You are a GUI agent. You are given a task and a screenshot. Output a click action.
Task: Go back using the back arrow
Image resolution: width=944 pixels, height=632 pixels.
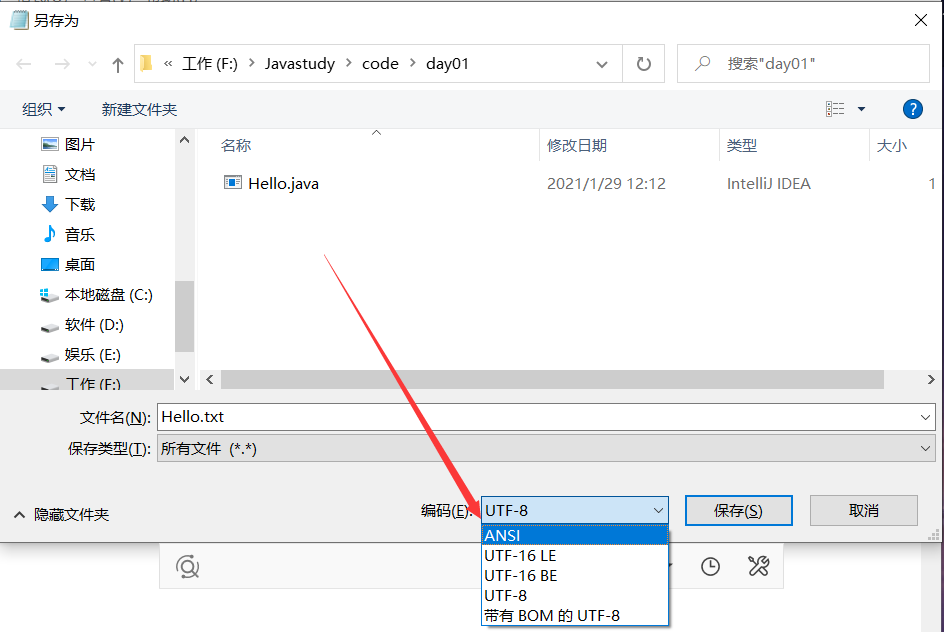click(23, 64)
